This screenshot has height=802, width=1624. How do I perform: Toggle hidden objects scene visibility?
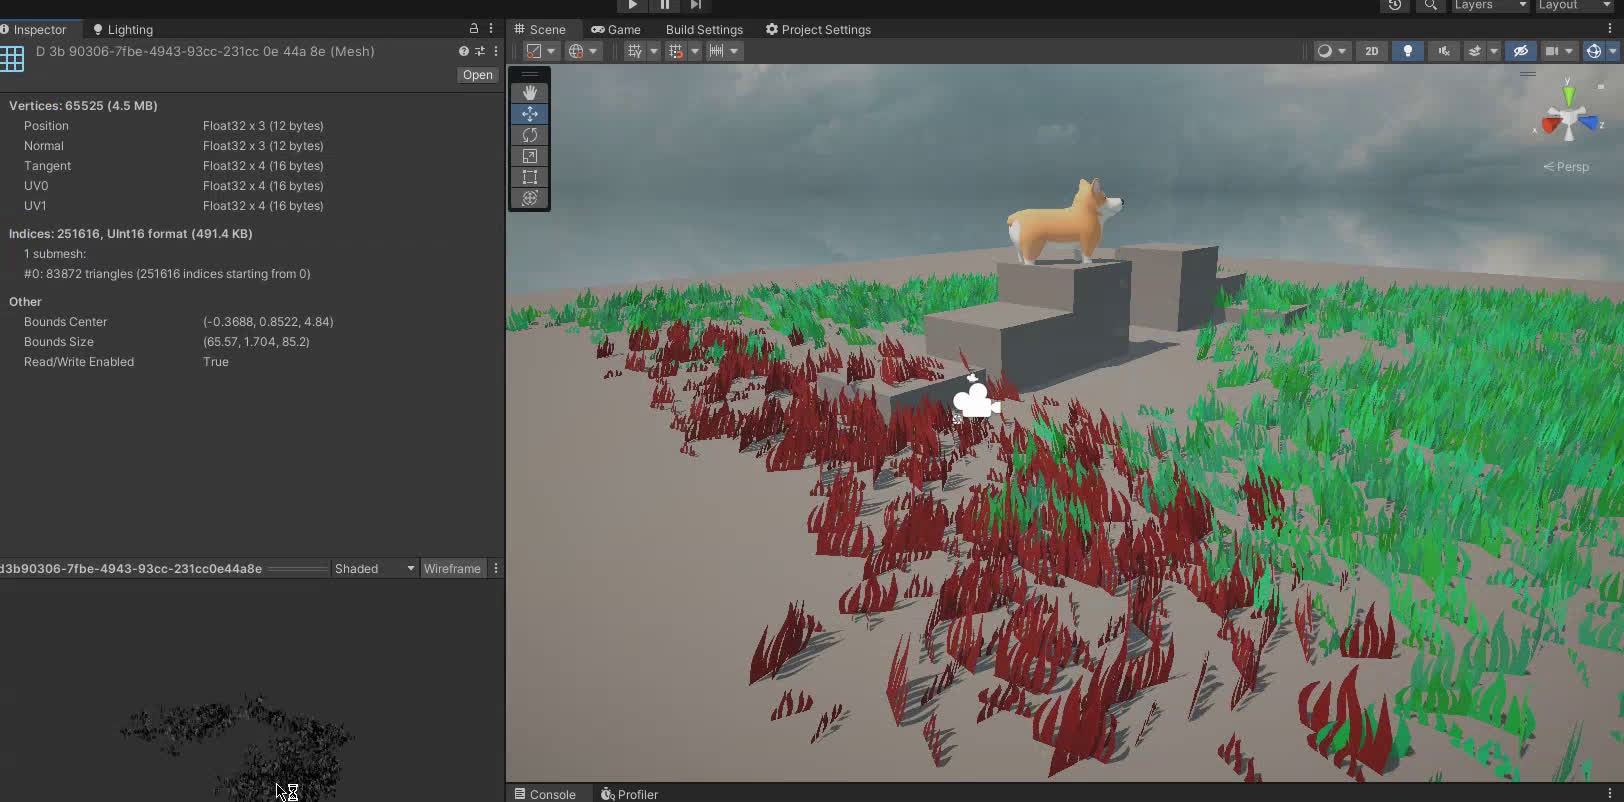pos(1521,51)
